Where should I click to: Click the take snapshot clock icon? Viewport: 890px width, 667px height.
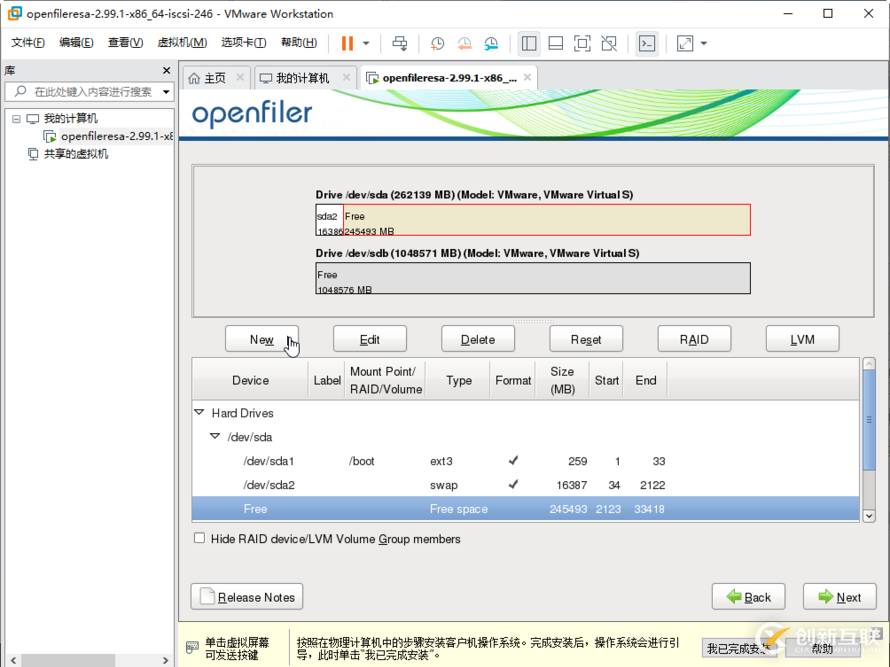coord(438,43)
